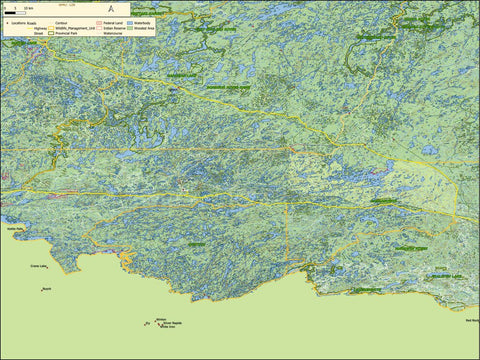Viewport: 480px width, 360px height.
Task: Click the Wildlife_Management_Unit legend symbol
Action: (51, 28)
